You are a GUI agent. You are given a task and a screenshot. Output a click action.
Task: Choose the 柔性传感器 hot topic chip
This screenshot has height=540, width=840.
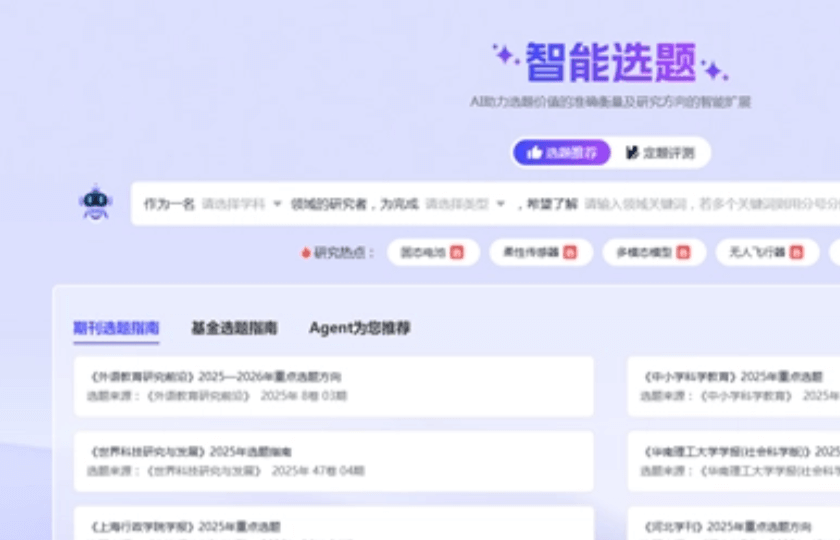click(541, 252)
